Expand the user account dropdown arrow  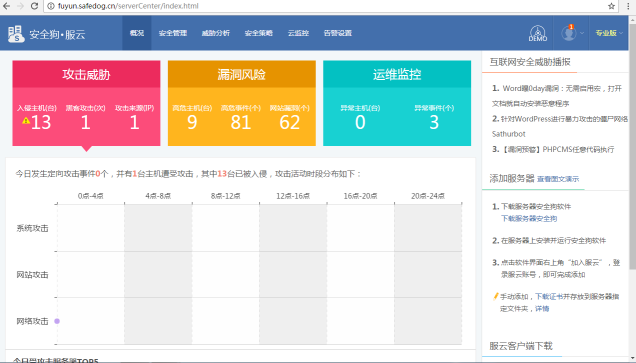(x=582, y=33)
